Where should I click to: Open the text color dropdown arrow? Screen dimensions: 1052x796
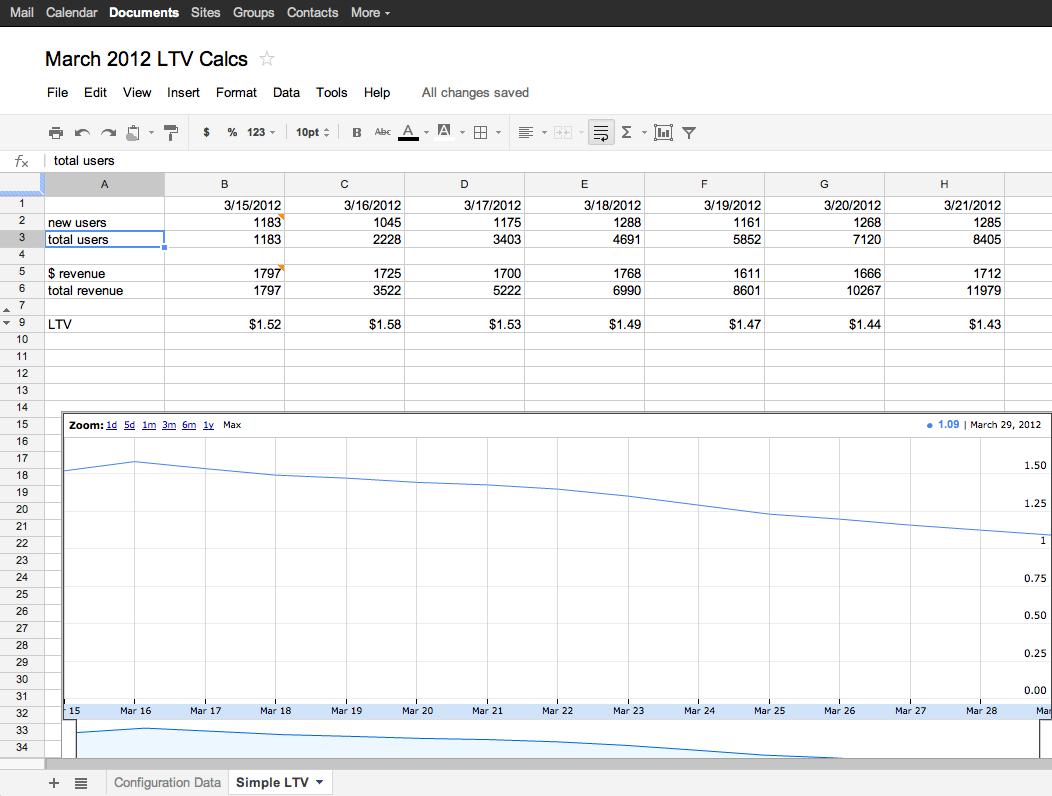[426, 133]
